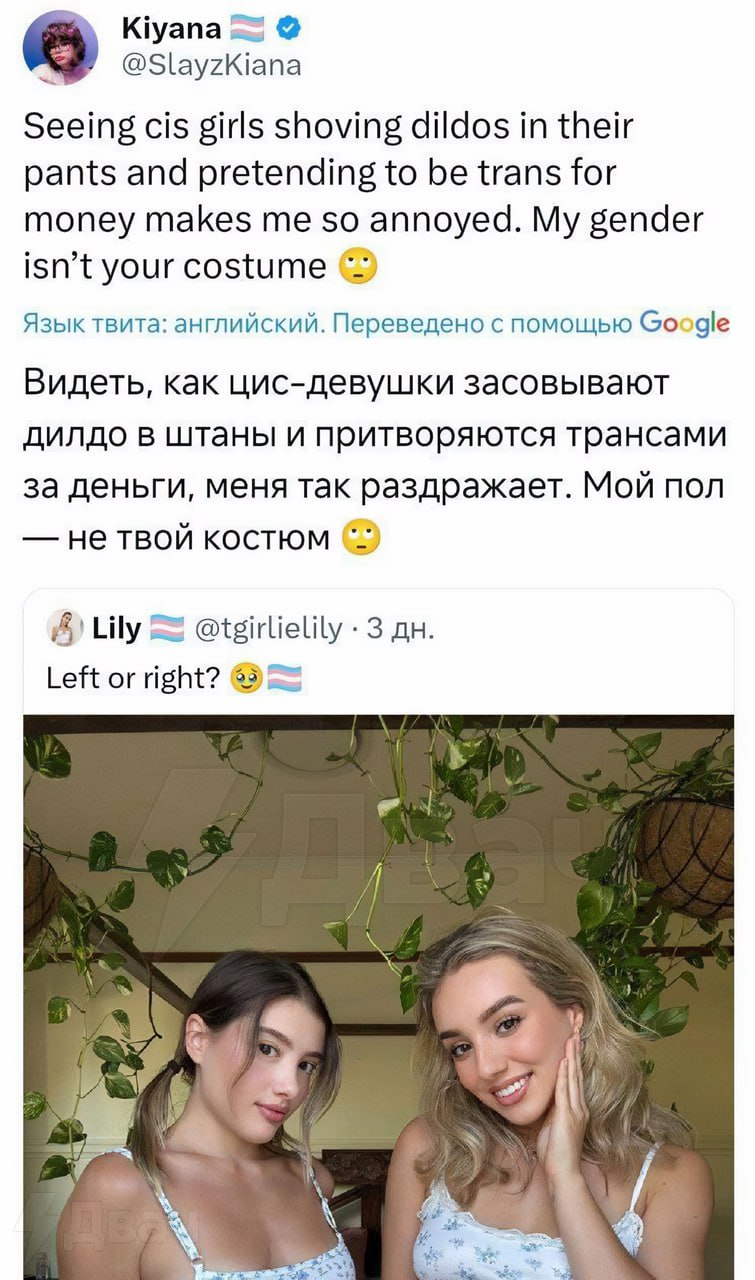The height and width of the screenshot is (1280, 755).
Task: Click the flag emoji beside Lily's name
Action: 166,630
